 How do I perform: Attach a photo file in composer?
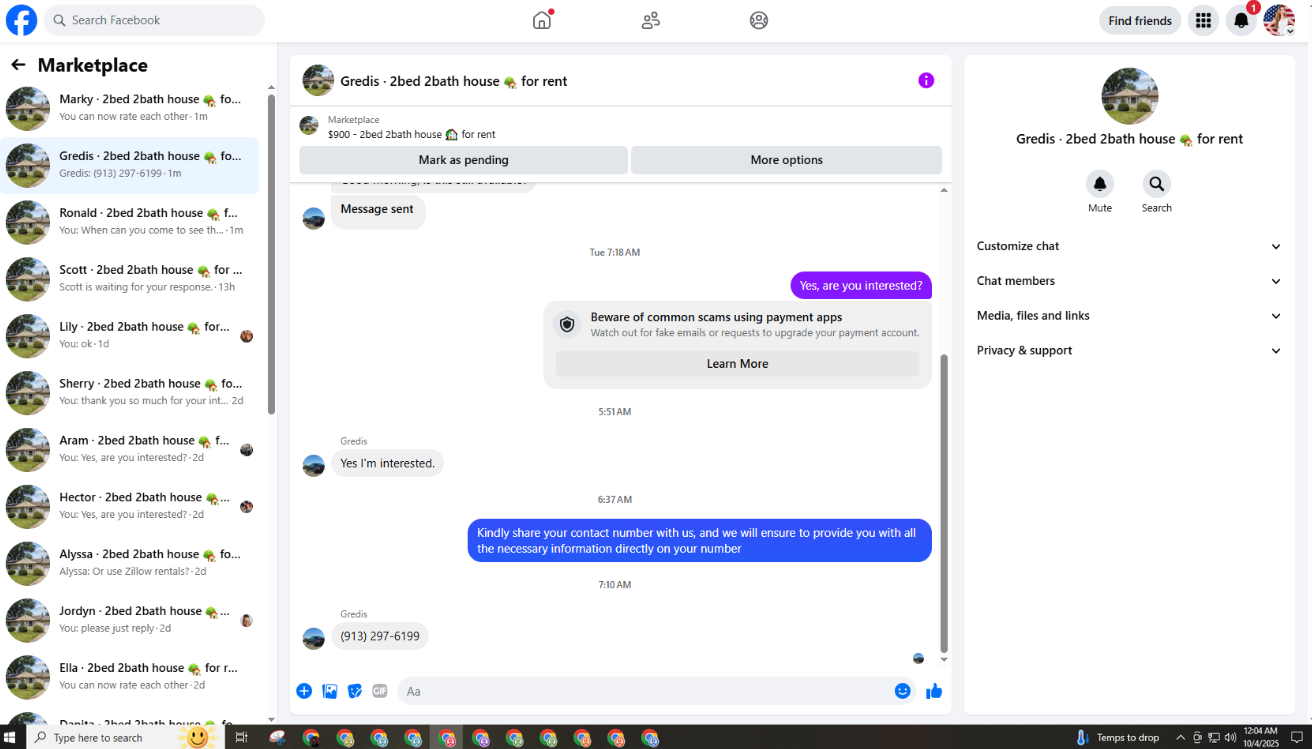click(x=329, y=691)
